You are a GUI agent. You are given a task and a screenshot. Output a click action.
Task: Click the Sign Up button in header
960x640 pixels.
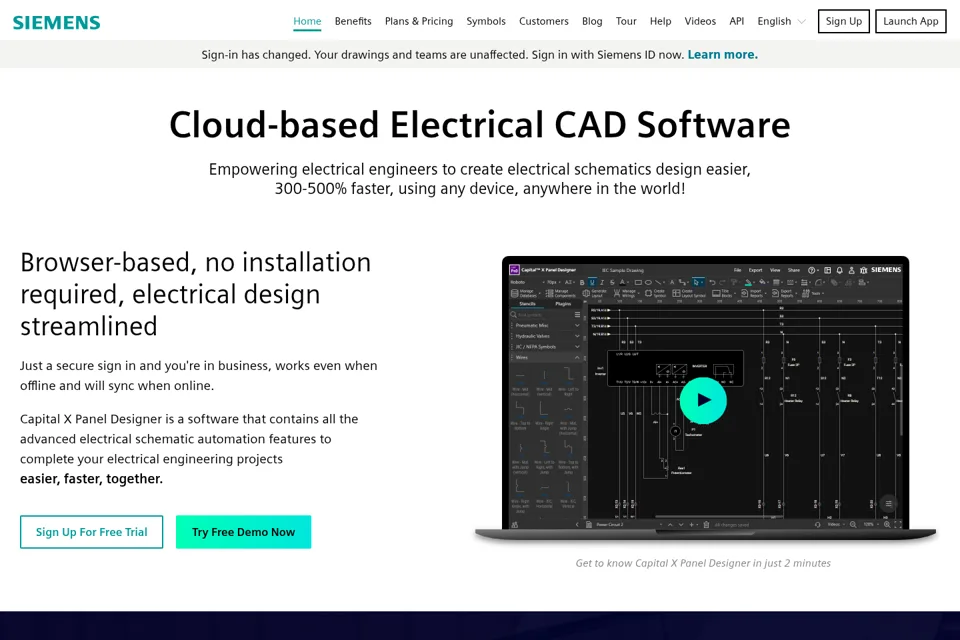point(844,21)
